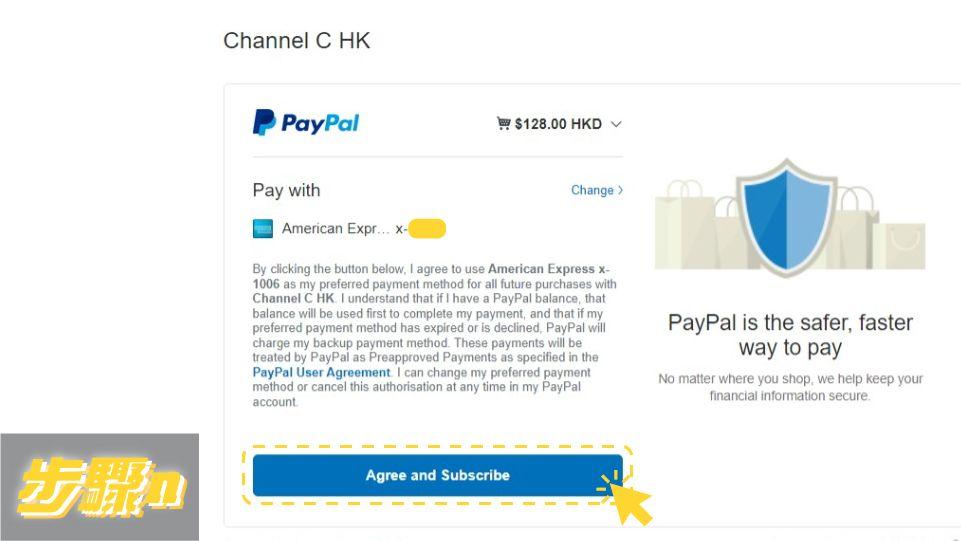Viewport: 961px width, 541px height.
Task: Click the 'PayPal is the safer, faster' heading
Action: click(x=790, y=322)
